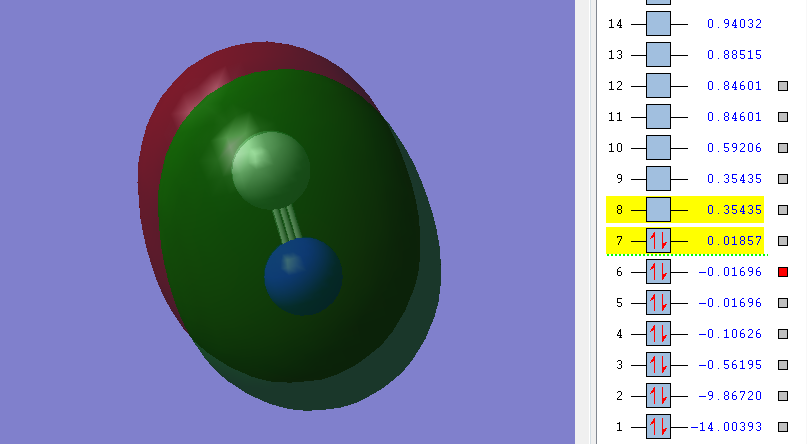Click the highlighted 0.35435 energy of orbital 8
Image resolution: width=807 pixels, height=444 pixels.
(734, 209)
